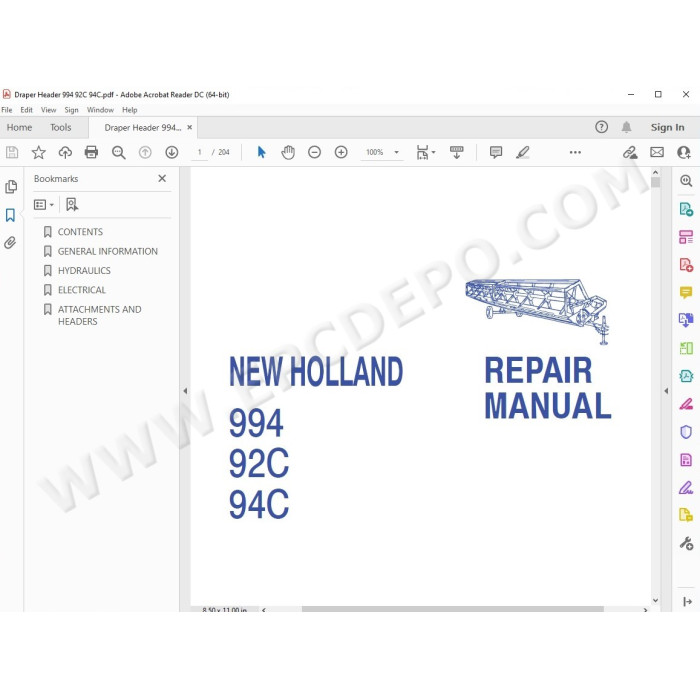Image resolution: width=700 pixels, height=700 pixels.
Task: Click the Sign In button
Action: tap(667, 128)
